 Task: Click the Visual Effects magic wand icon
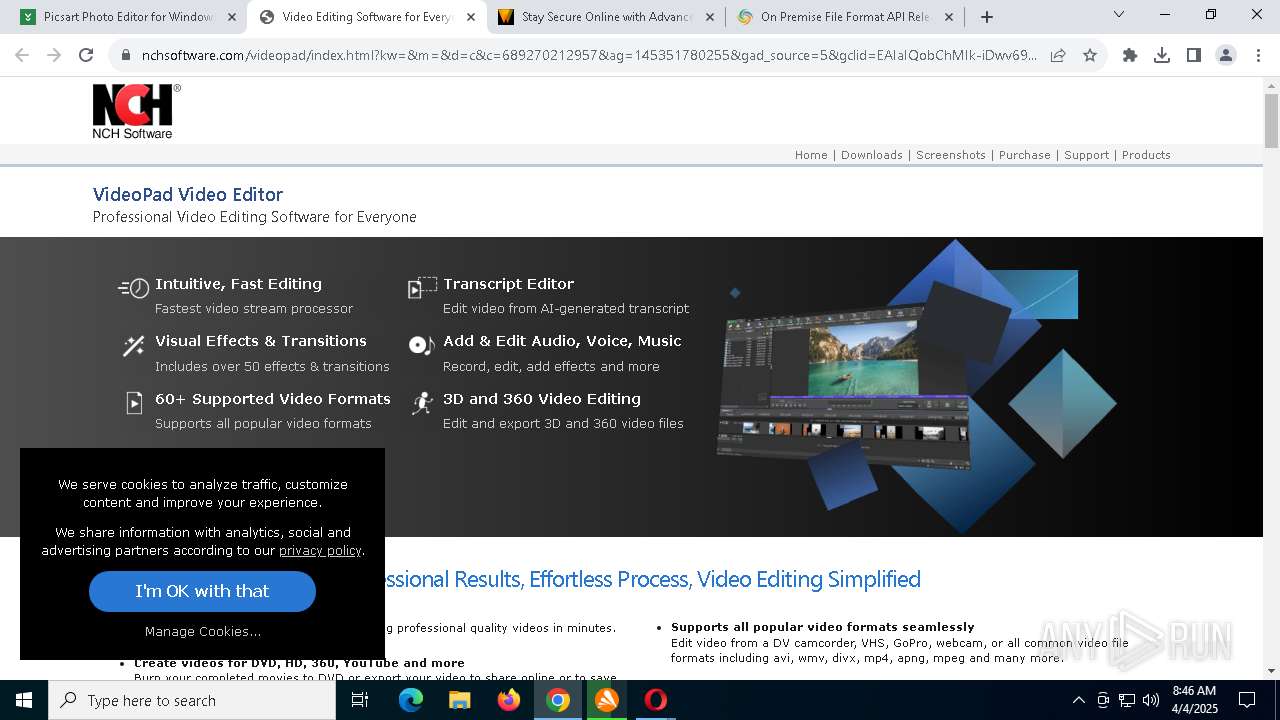tap(133, 346)
